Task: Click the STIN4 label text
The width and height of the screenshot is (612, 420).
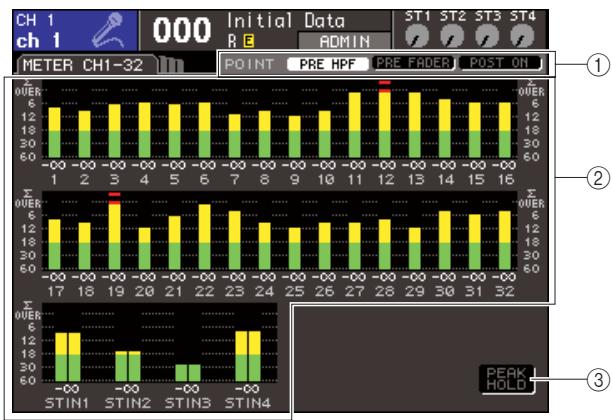Action: click(248, 403)
